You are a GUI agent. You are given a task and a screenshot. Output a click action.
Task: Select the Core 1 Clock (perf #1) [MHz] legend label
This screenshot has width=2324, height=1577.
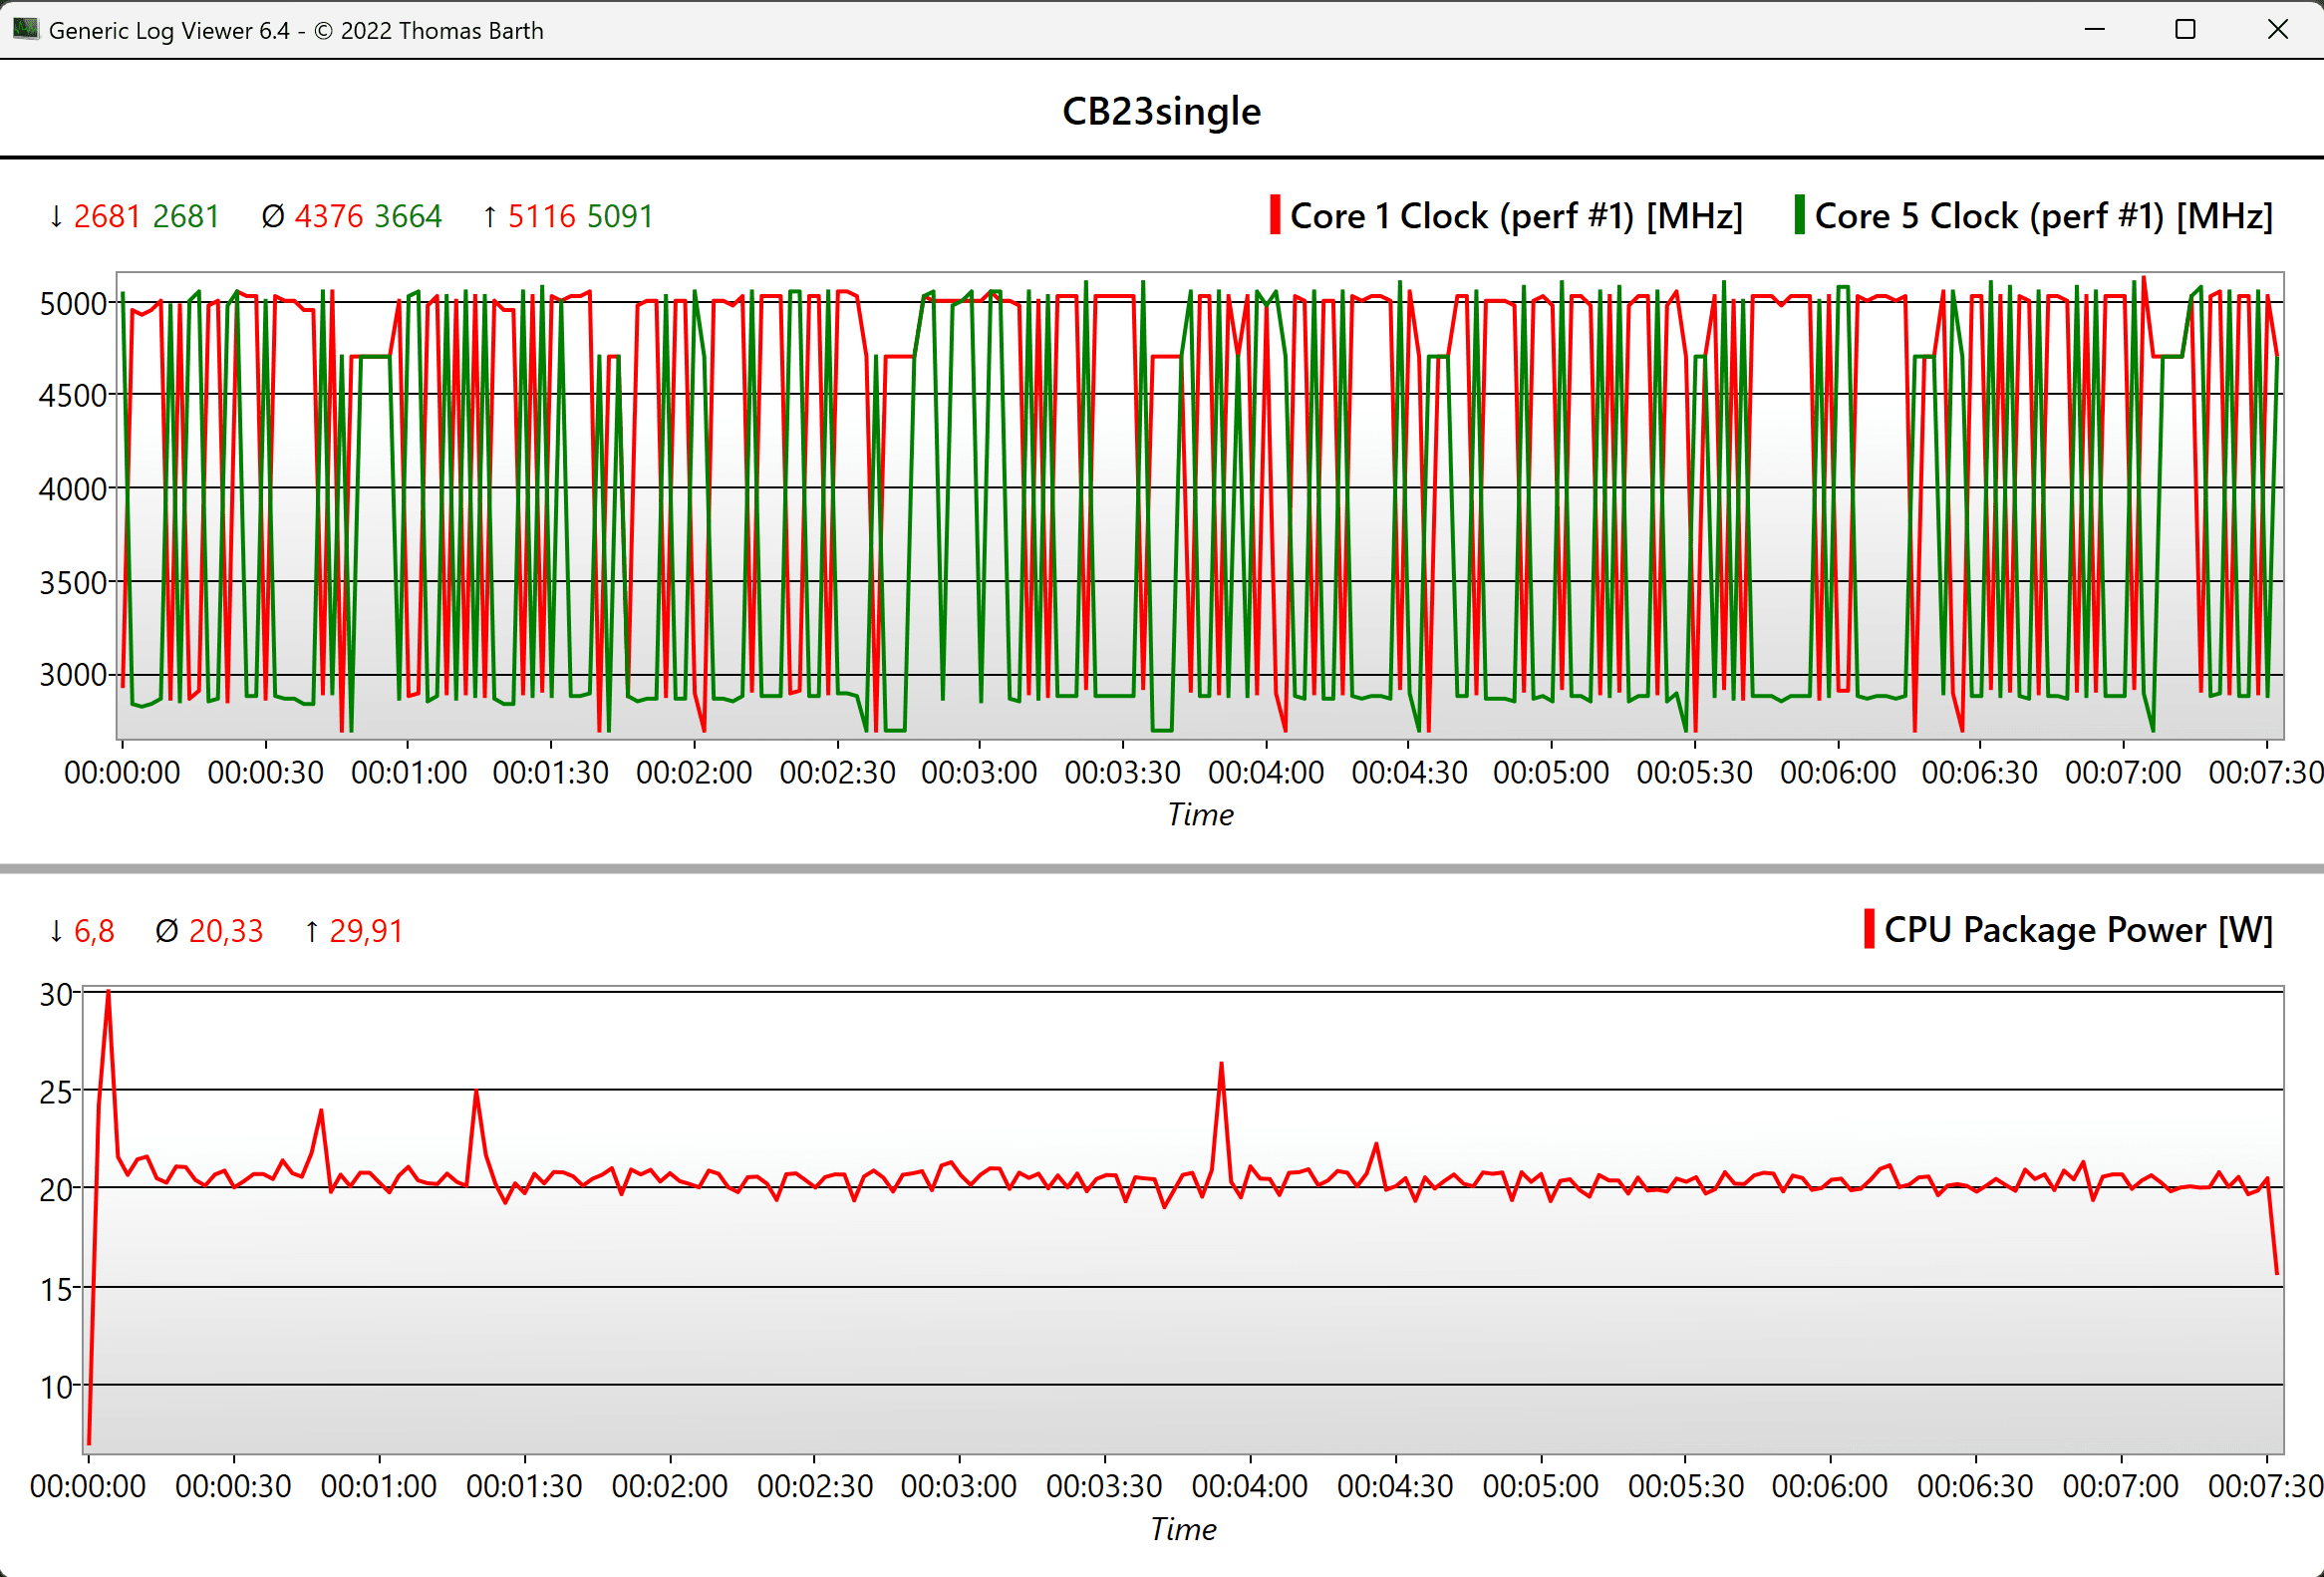point(1516,216)
